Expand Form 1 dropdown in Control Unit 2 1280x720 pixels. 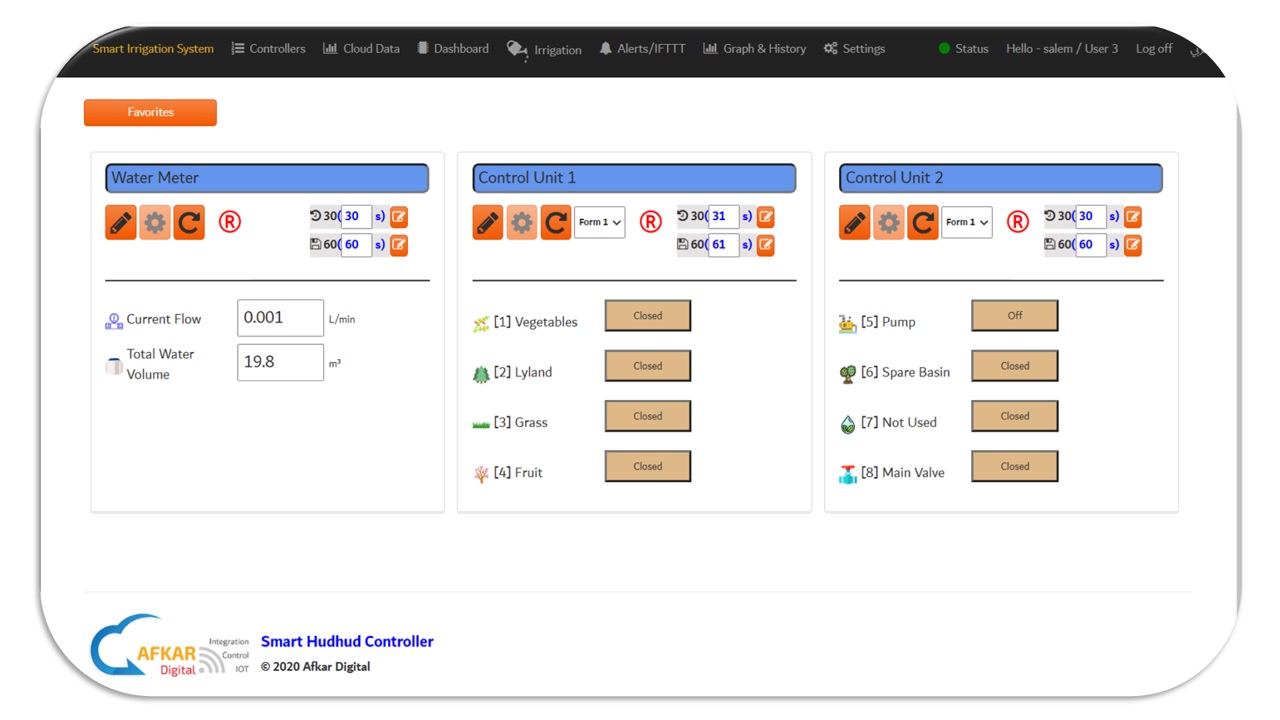coord(966,222)
